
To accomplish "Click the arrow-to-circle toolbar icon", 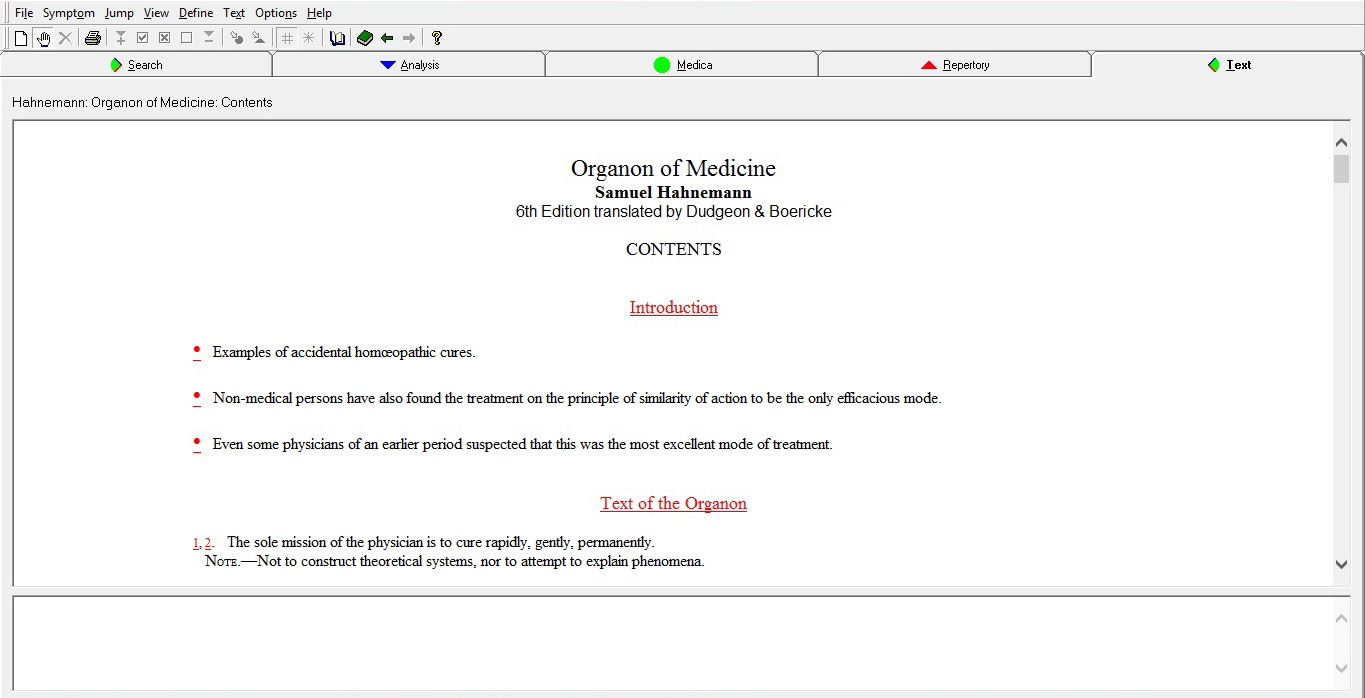I will (x=236, y=38).
